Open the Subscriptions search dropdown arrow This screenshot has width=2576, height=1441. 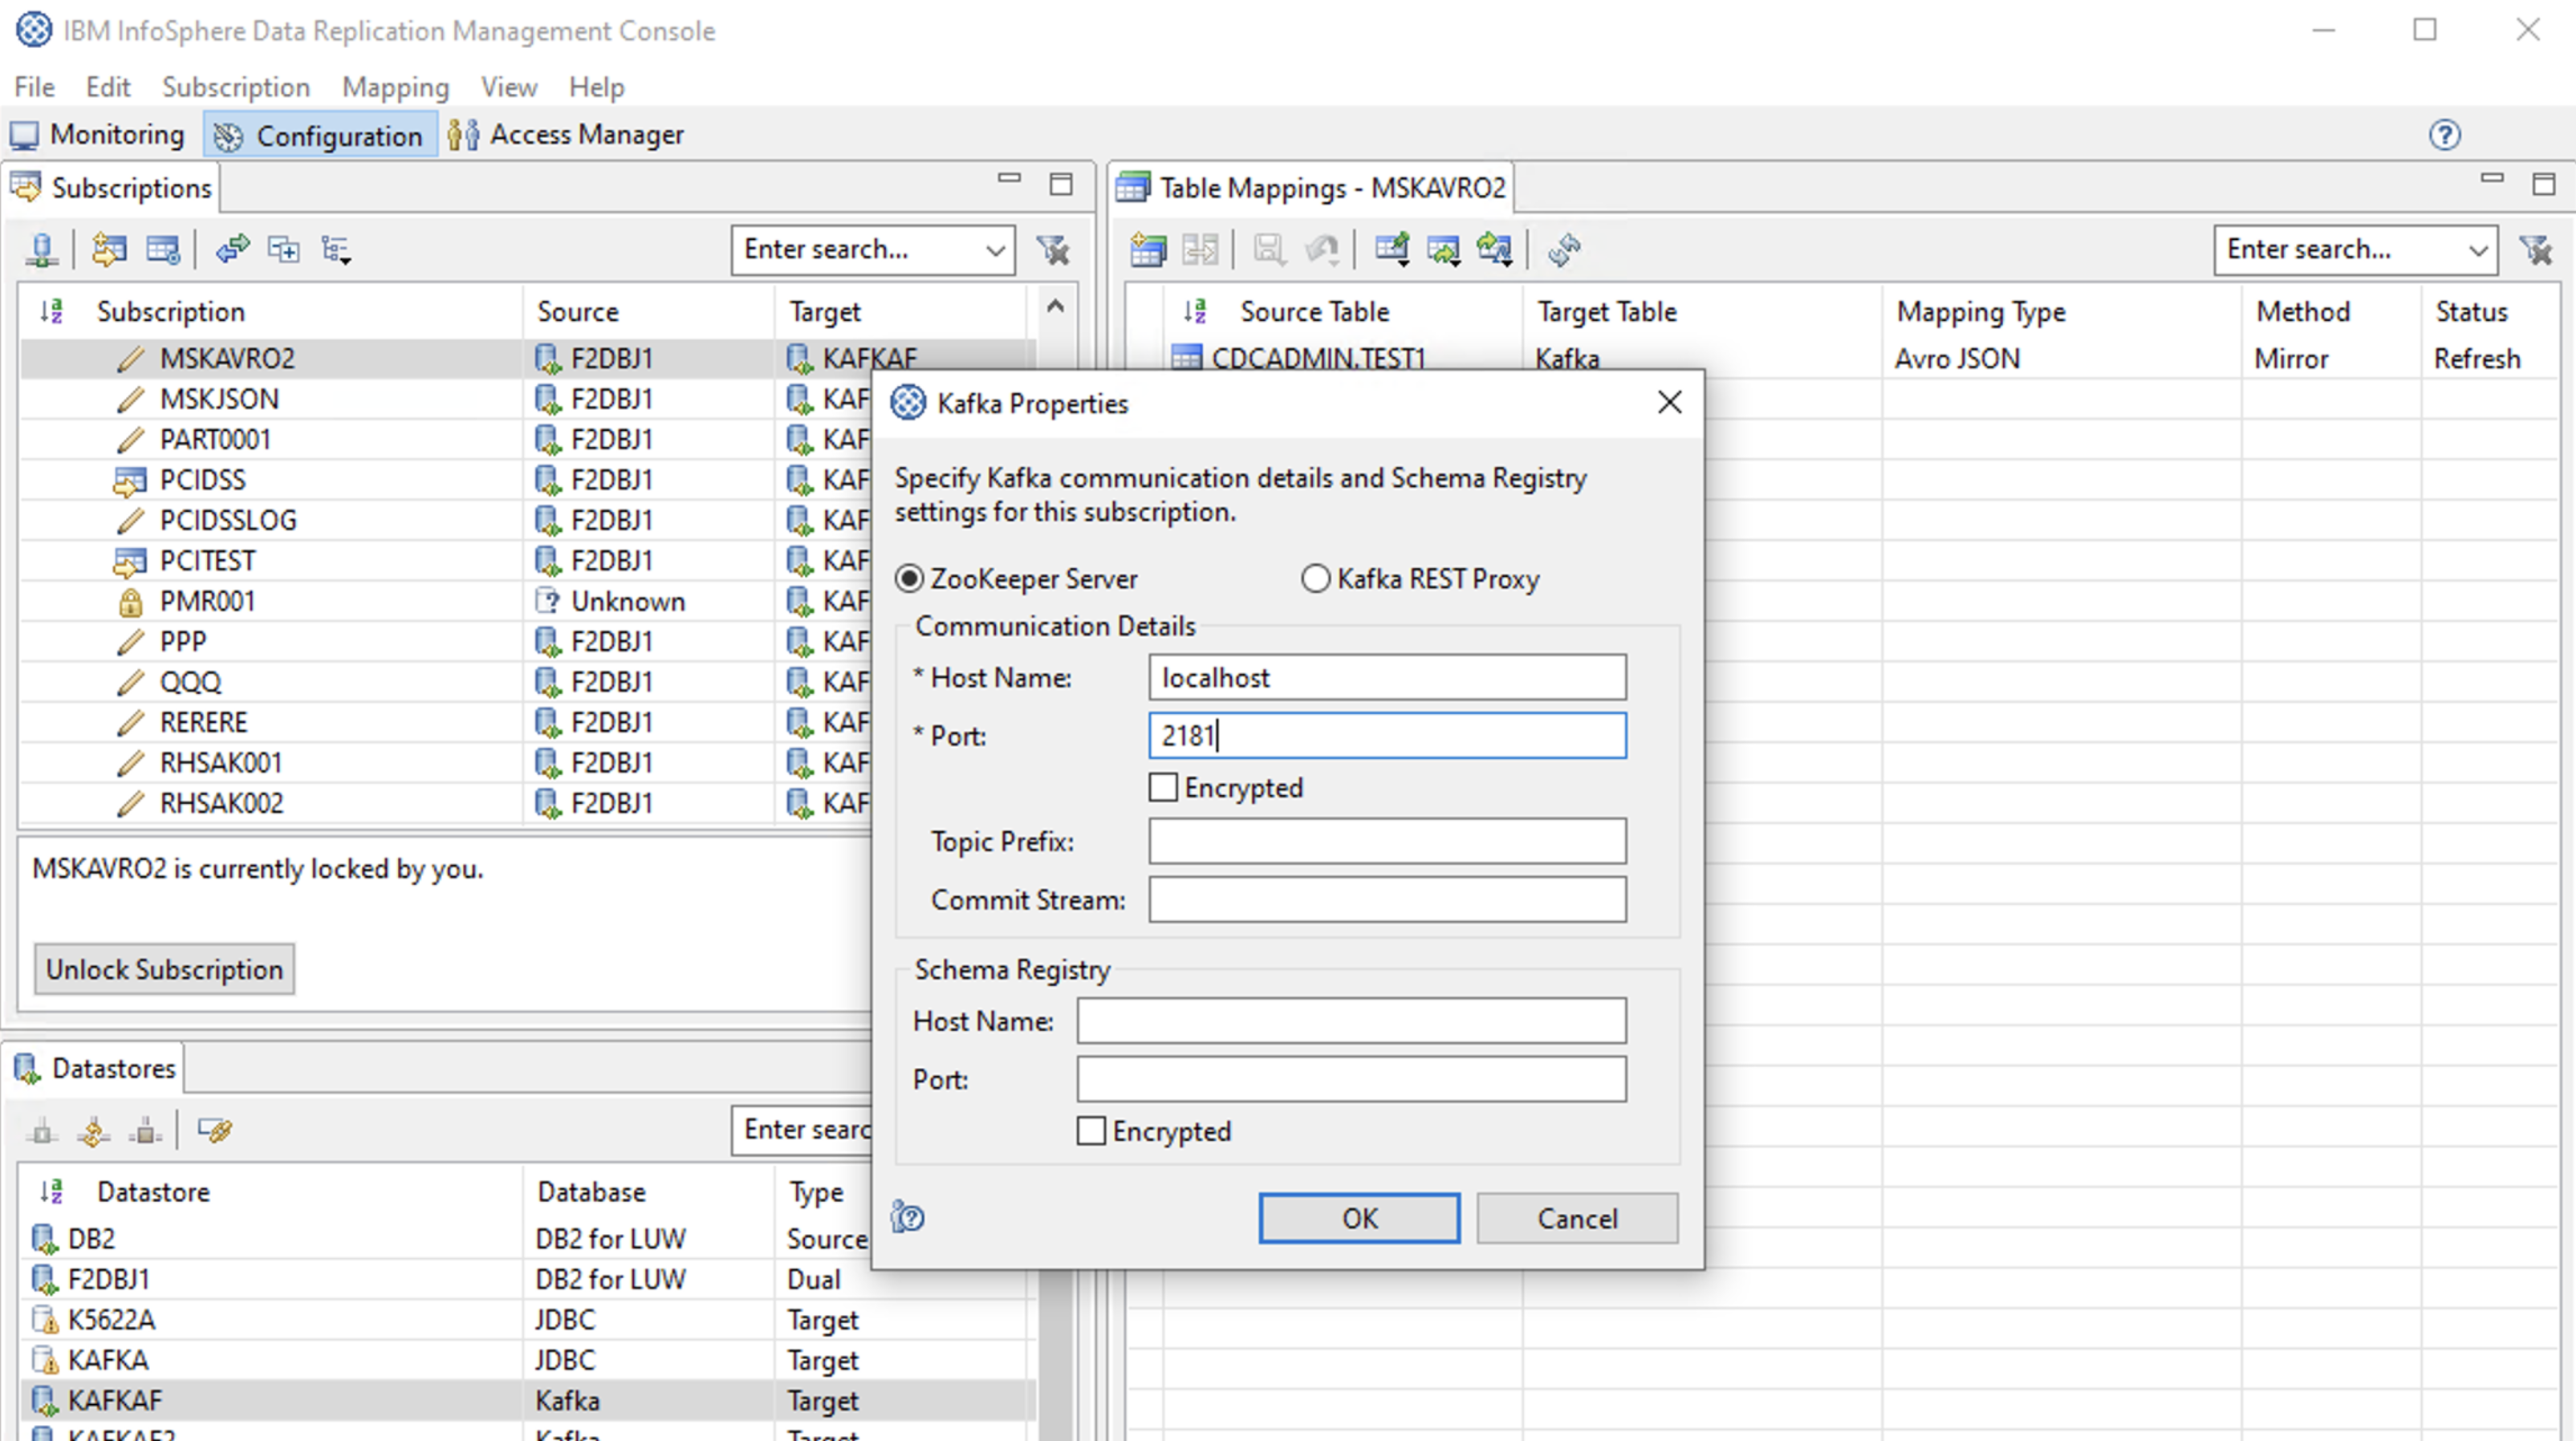(994, 250)
